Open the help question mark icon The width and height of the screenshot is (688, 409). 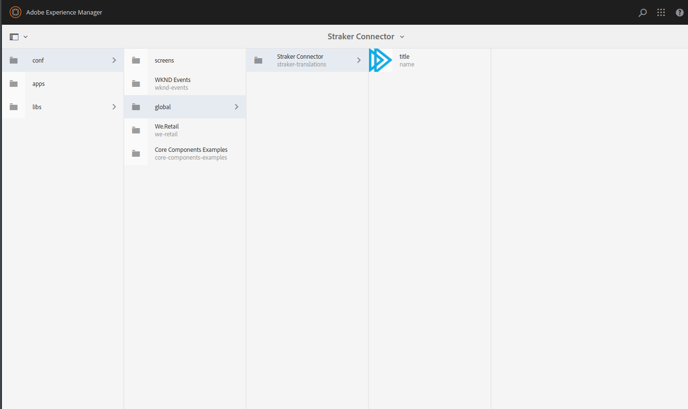click(679, 13)
